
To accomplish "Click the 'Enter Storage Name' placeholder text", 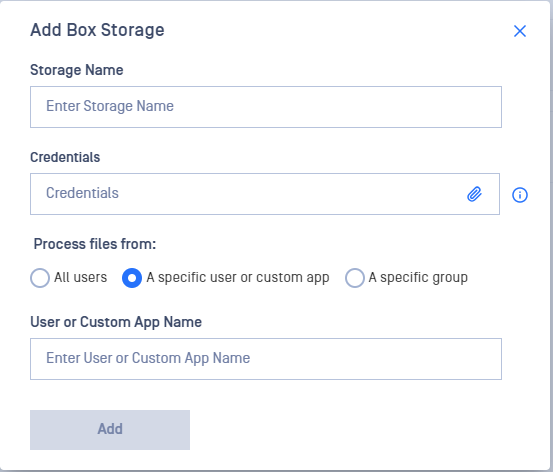I will [x=110, y=106].
